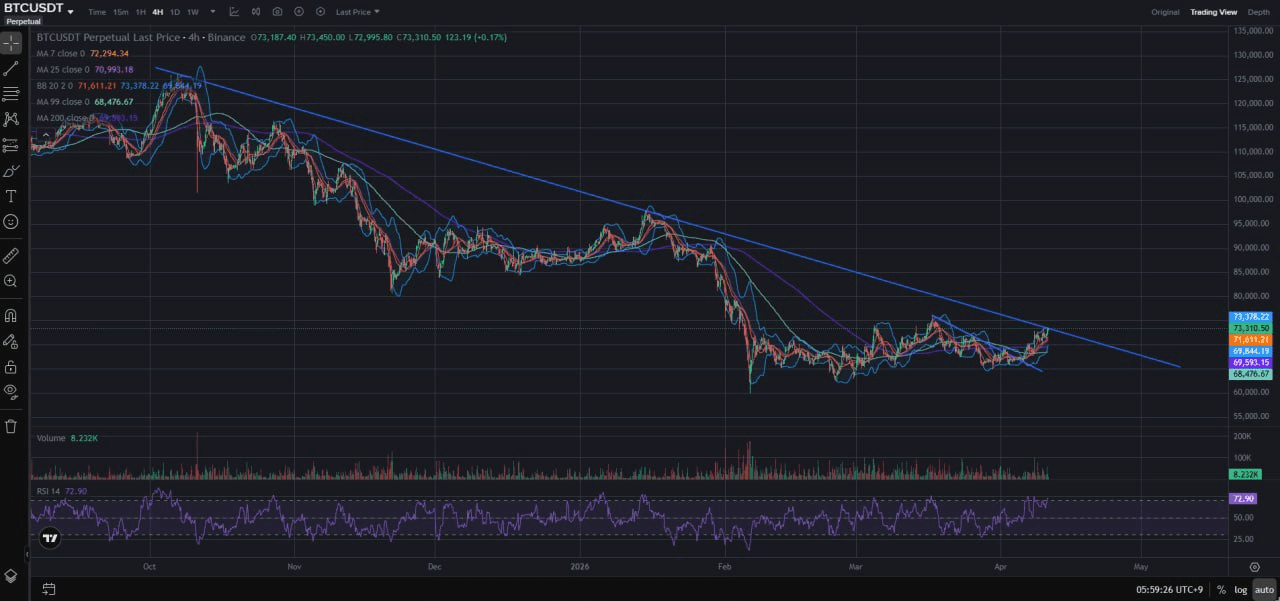
Task: Toggle auto scale on the price axis
Action: pos(1264,590)
